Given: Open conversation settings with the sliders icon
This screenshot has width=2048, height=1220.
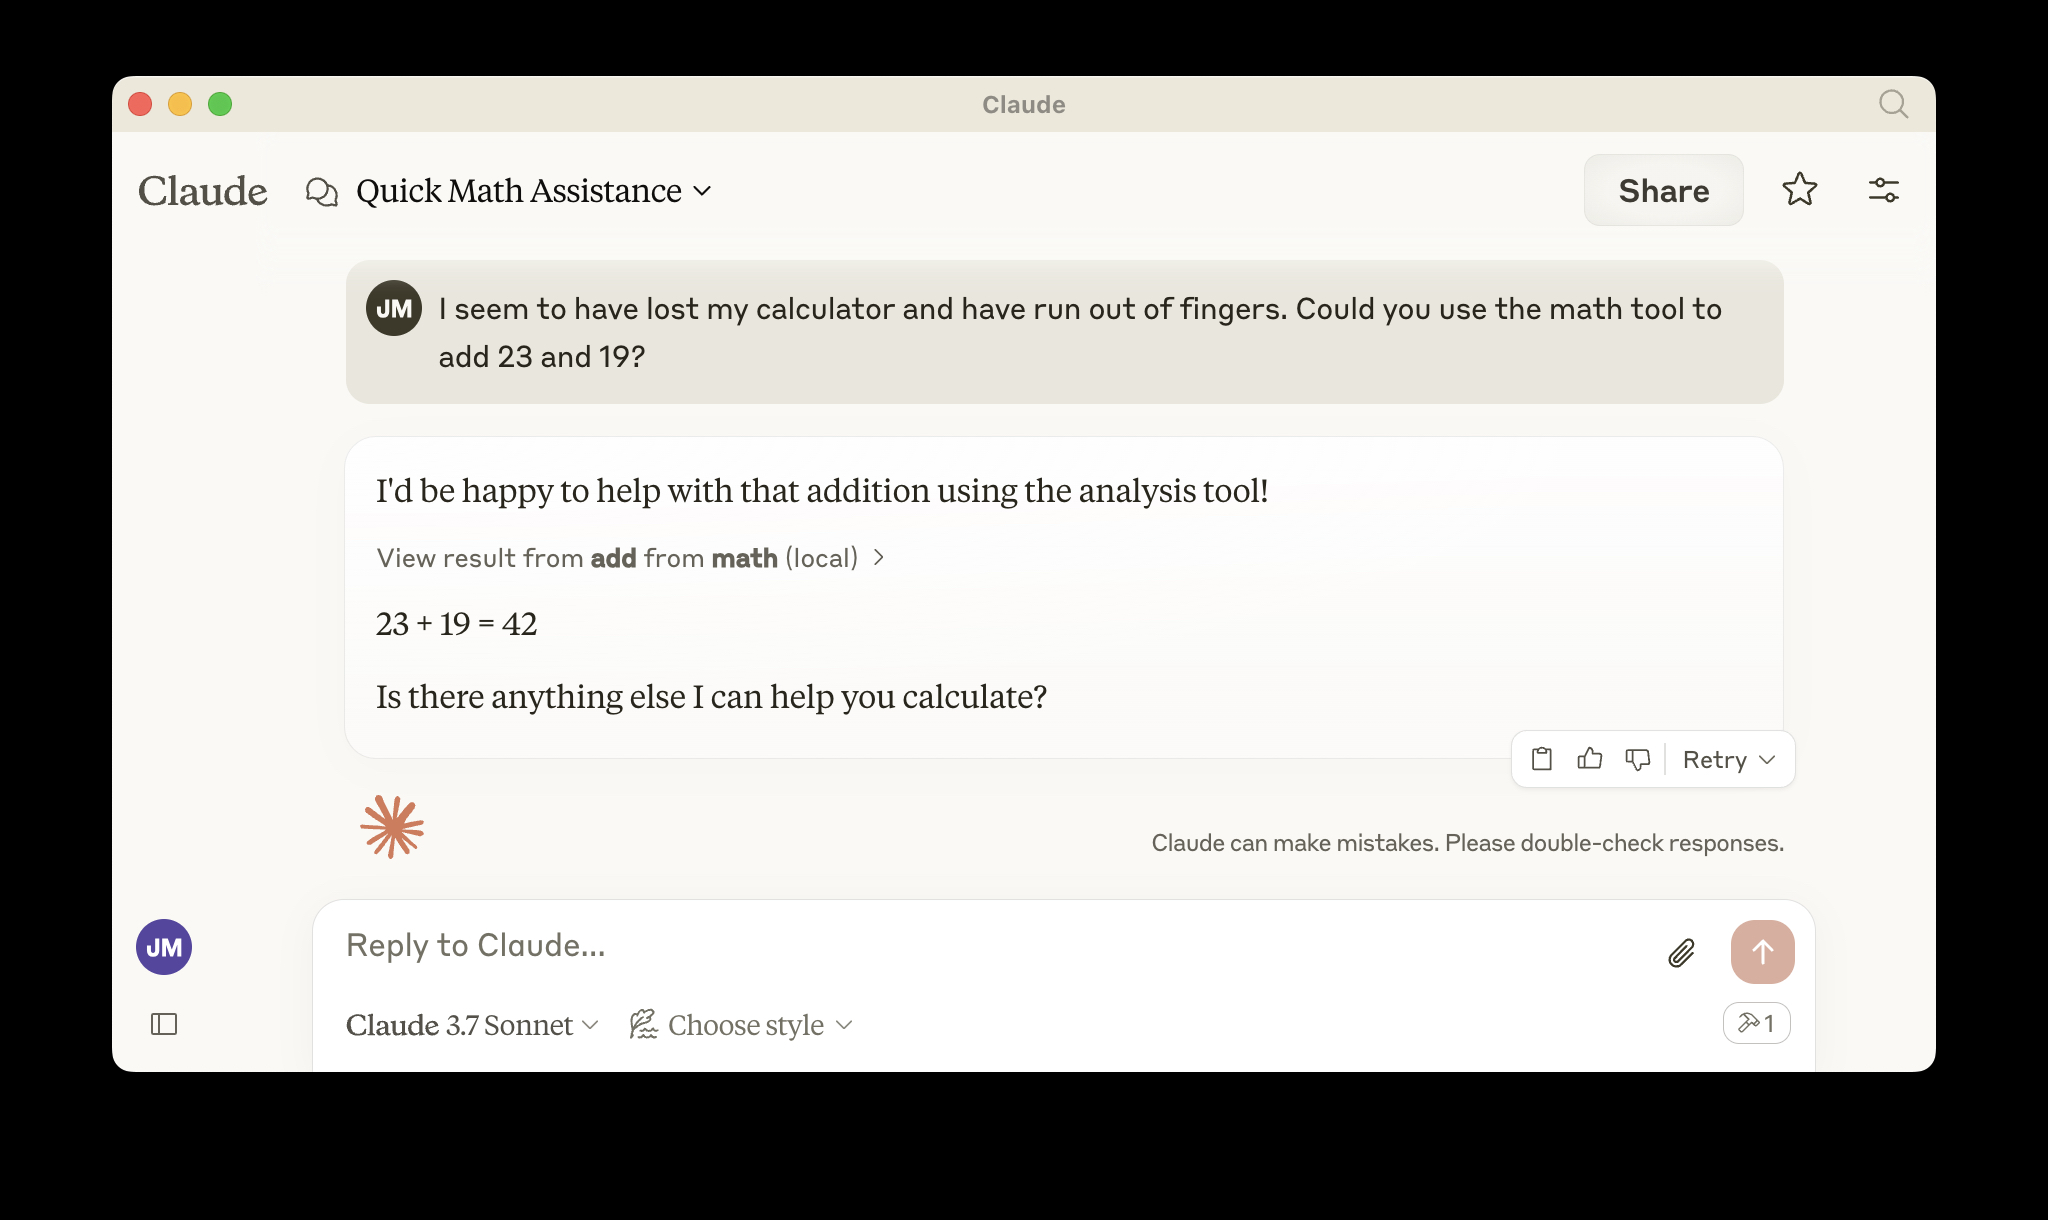Looking at the screenshot, I should 1884,189.
